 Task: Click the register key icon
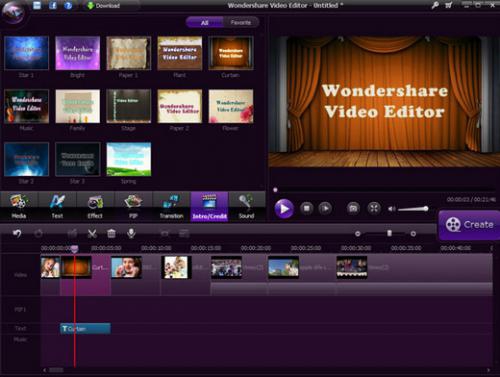coord(435,5)
